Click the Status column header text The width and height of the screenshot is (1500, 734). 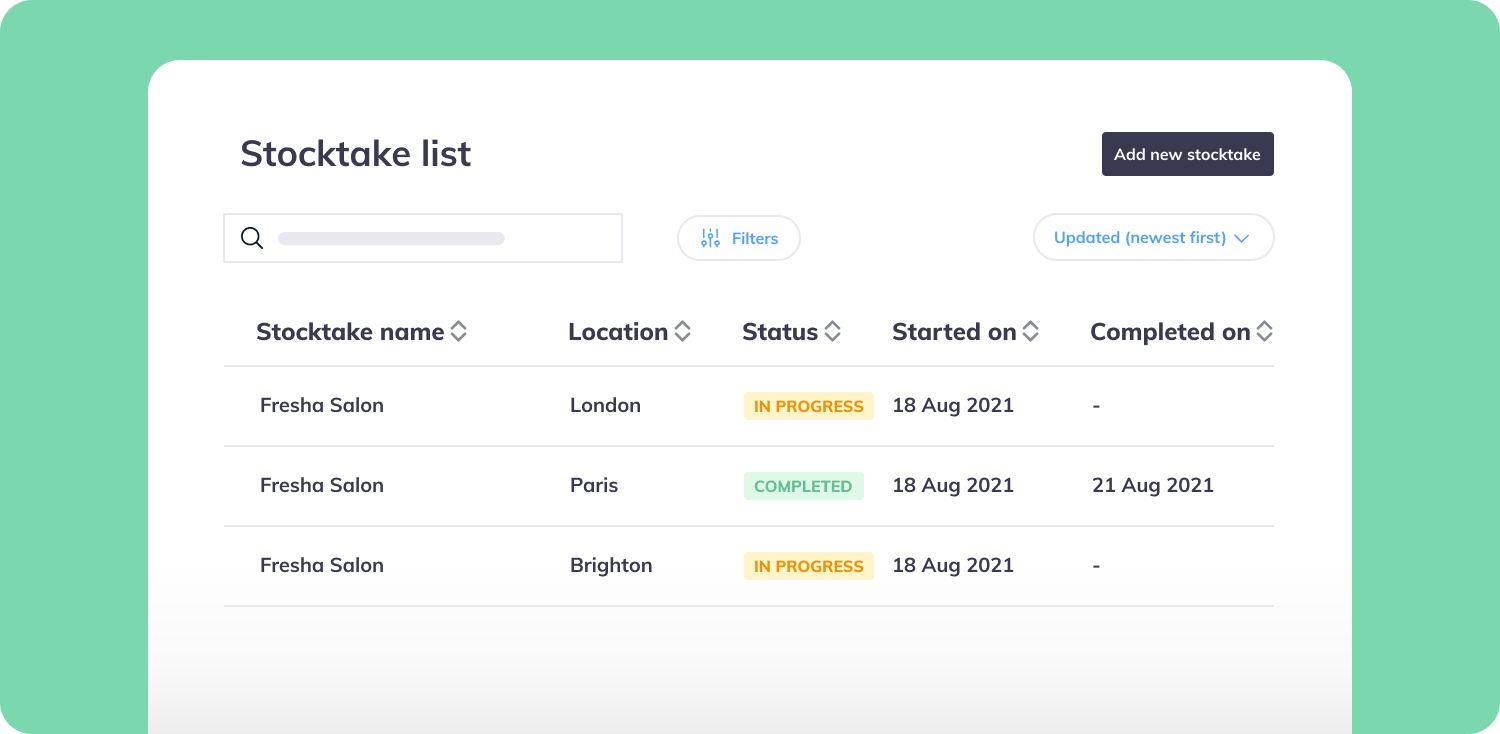tap(780, 332)
